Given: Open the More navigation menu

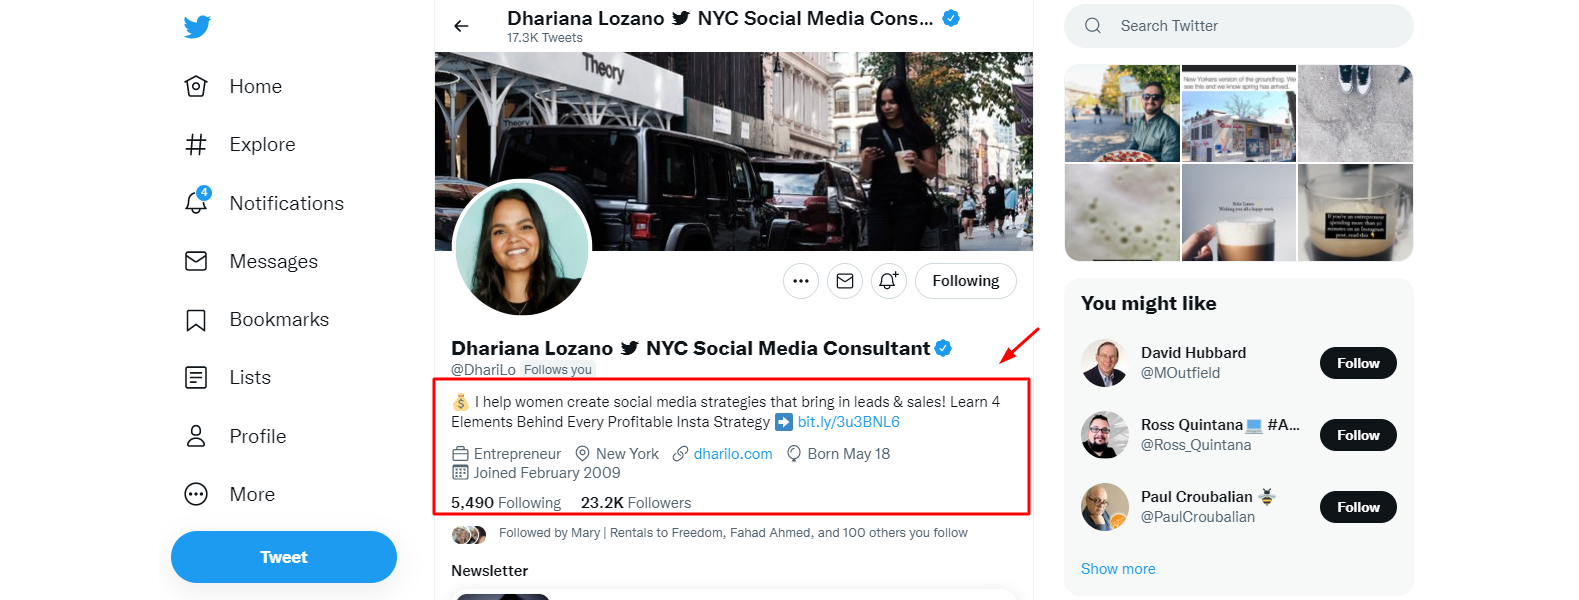Looking at the screenshot, I should 251,493.
